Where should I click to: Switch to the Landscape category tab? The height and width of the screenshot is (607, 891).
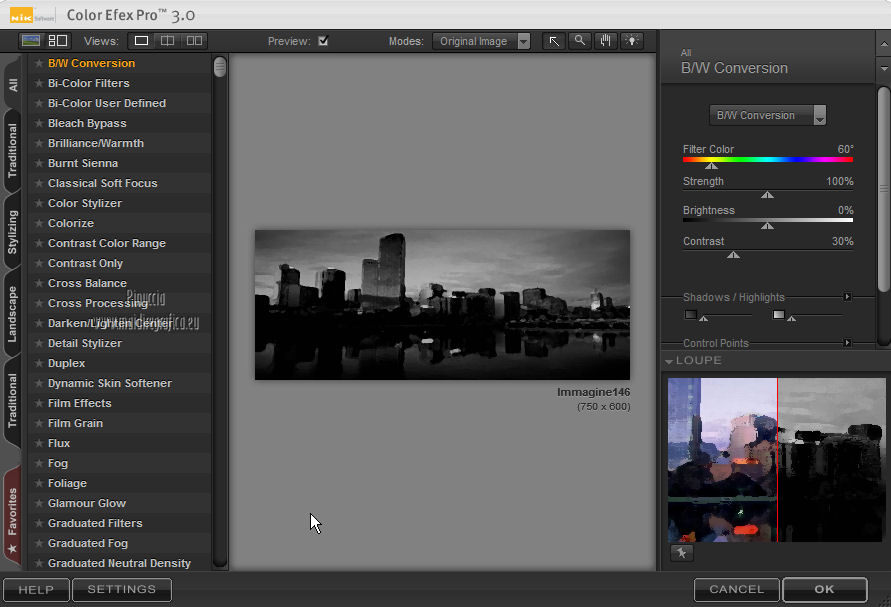[13, 314]
